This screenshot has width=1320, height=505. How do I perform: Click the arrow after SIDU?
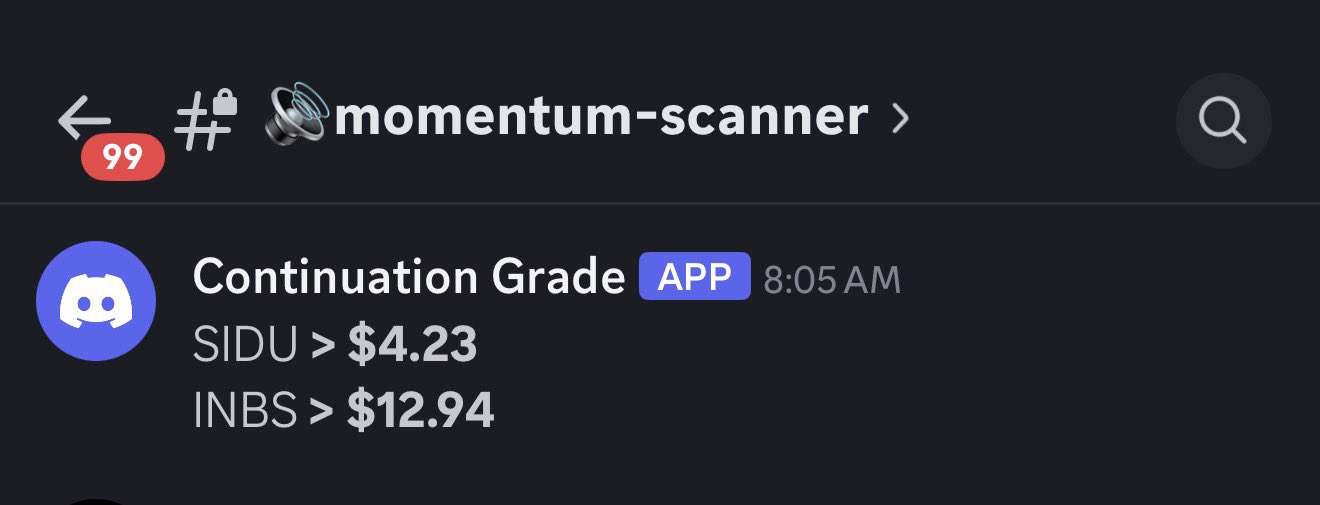pos(322,346)
